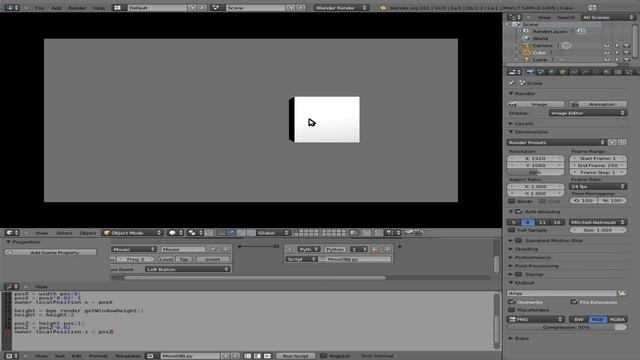Toggle Placeholders checkbox
This screenshot has height=360, width=640.
point(511,310)
